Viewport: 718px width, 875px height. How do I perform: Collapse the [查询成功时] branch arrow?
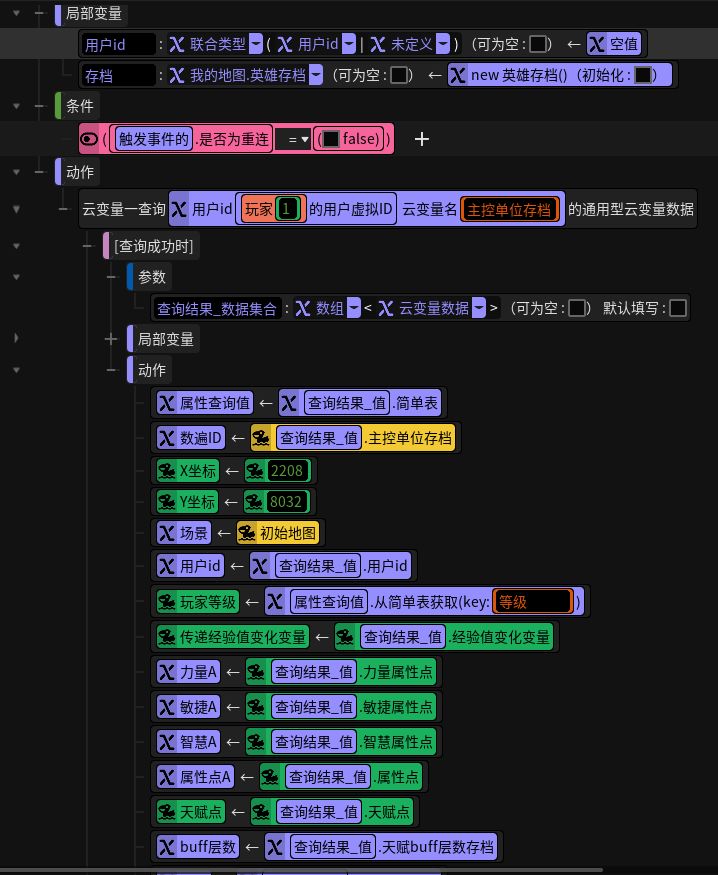point(16,246)
